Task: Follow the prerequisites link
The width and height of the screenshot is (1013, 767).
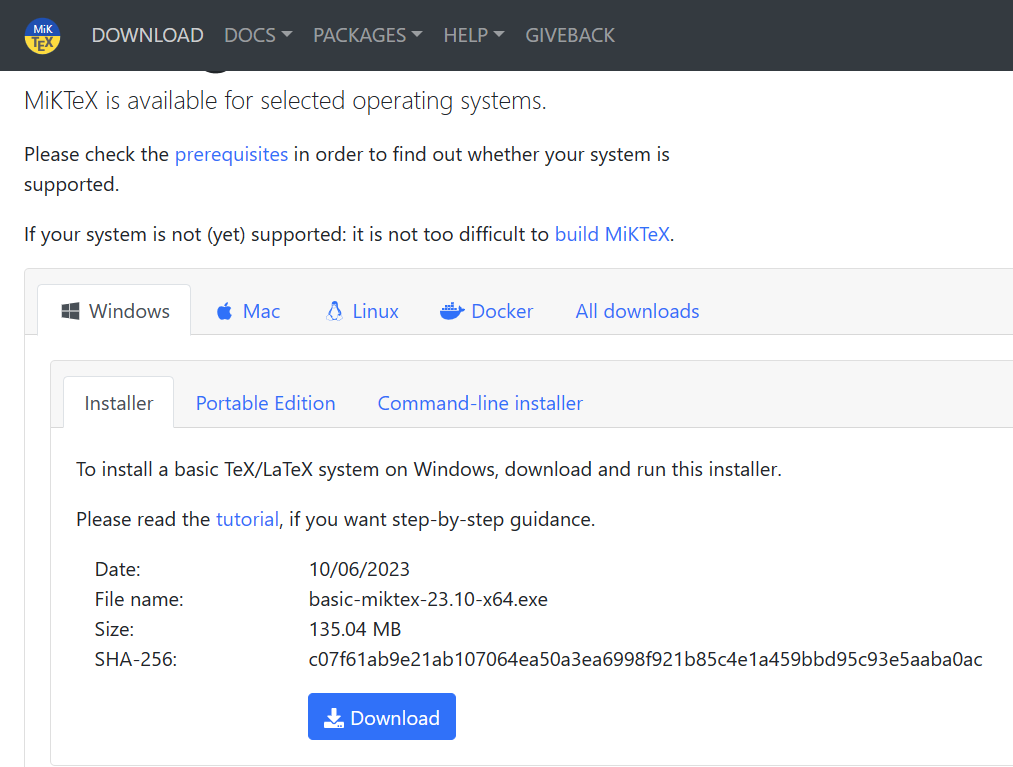Action: (x=231, y=154)
